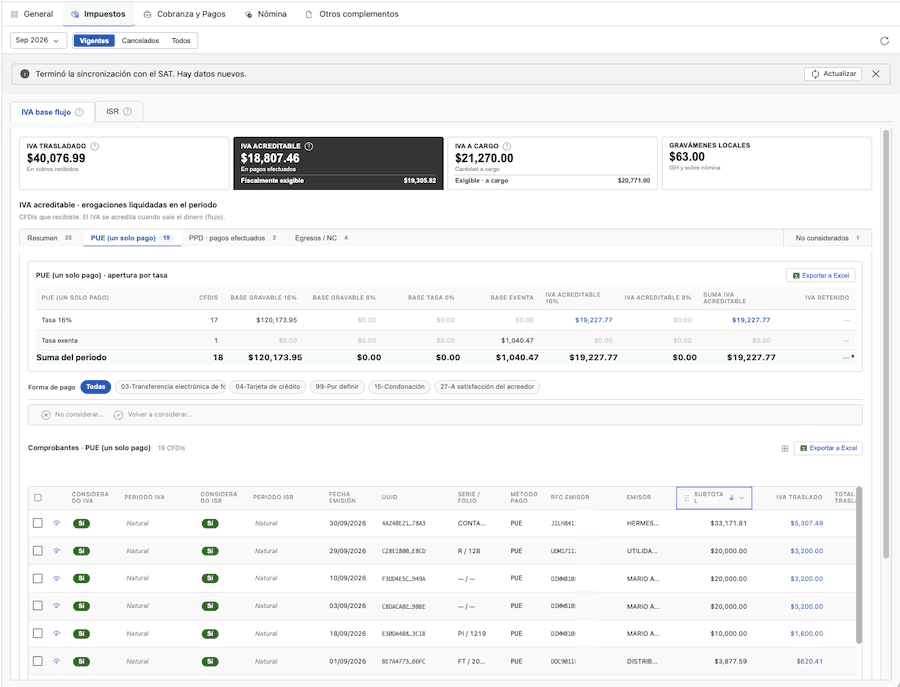Show Todos invoices filter
This screenshot has height=687, width=900.
click(x=181, y=41)
